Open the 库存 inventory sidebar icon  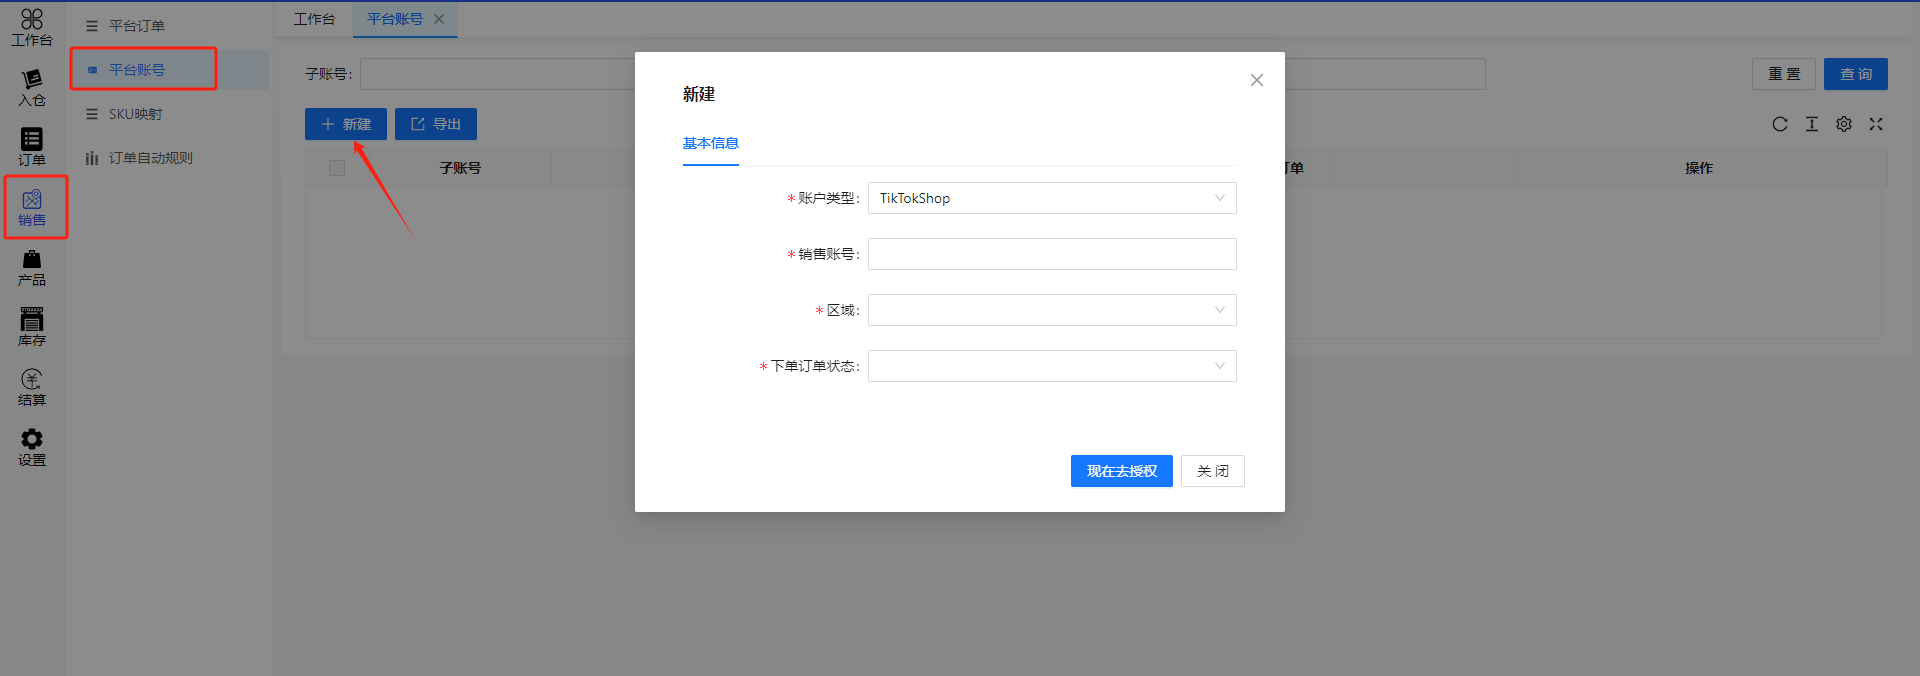tap(32, 328)
